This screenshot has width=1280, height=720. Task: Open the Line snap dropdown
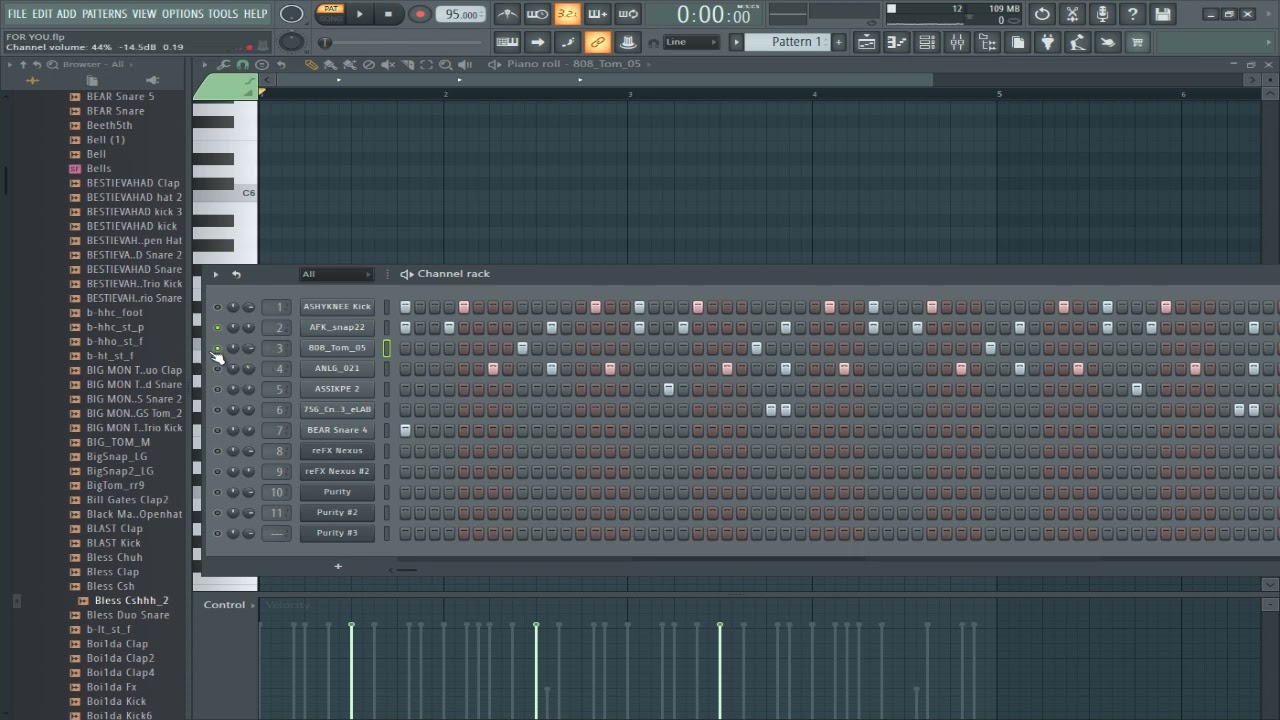[691, 42]
